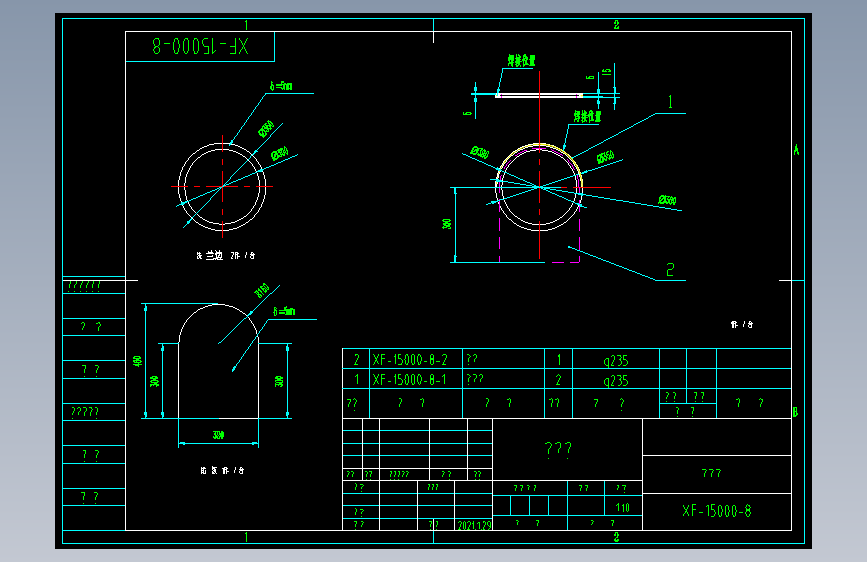Click item number 2 in the parts list

pos(357,360)
